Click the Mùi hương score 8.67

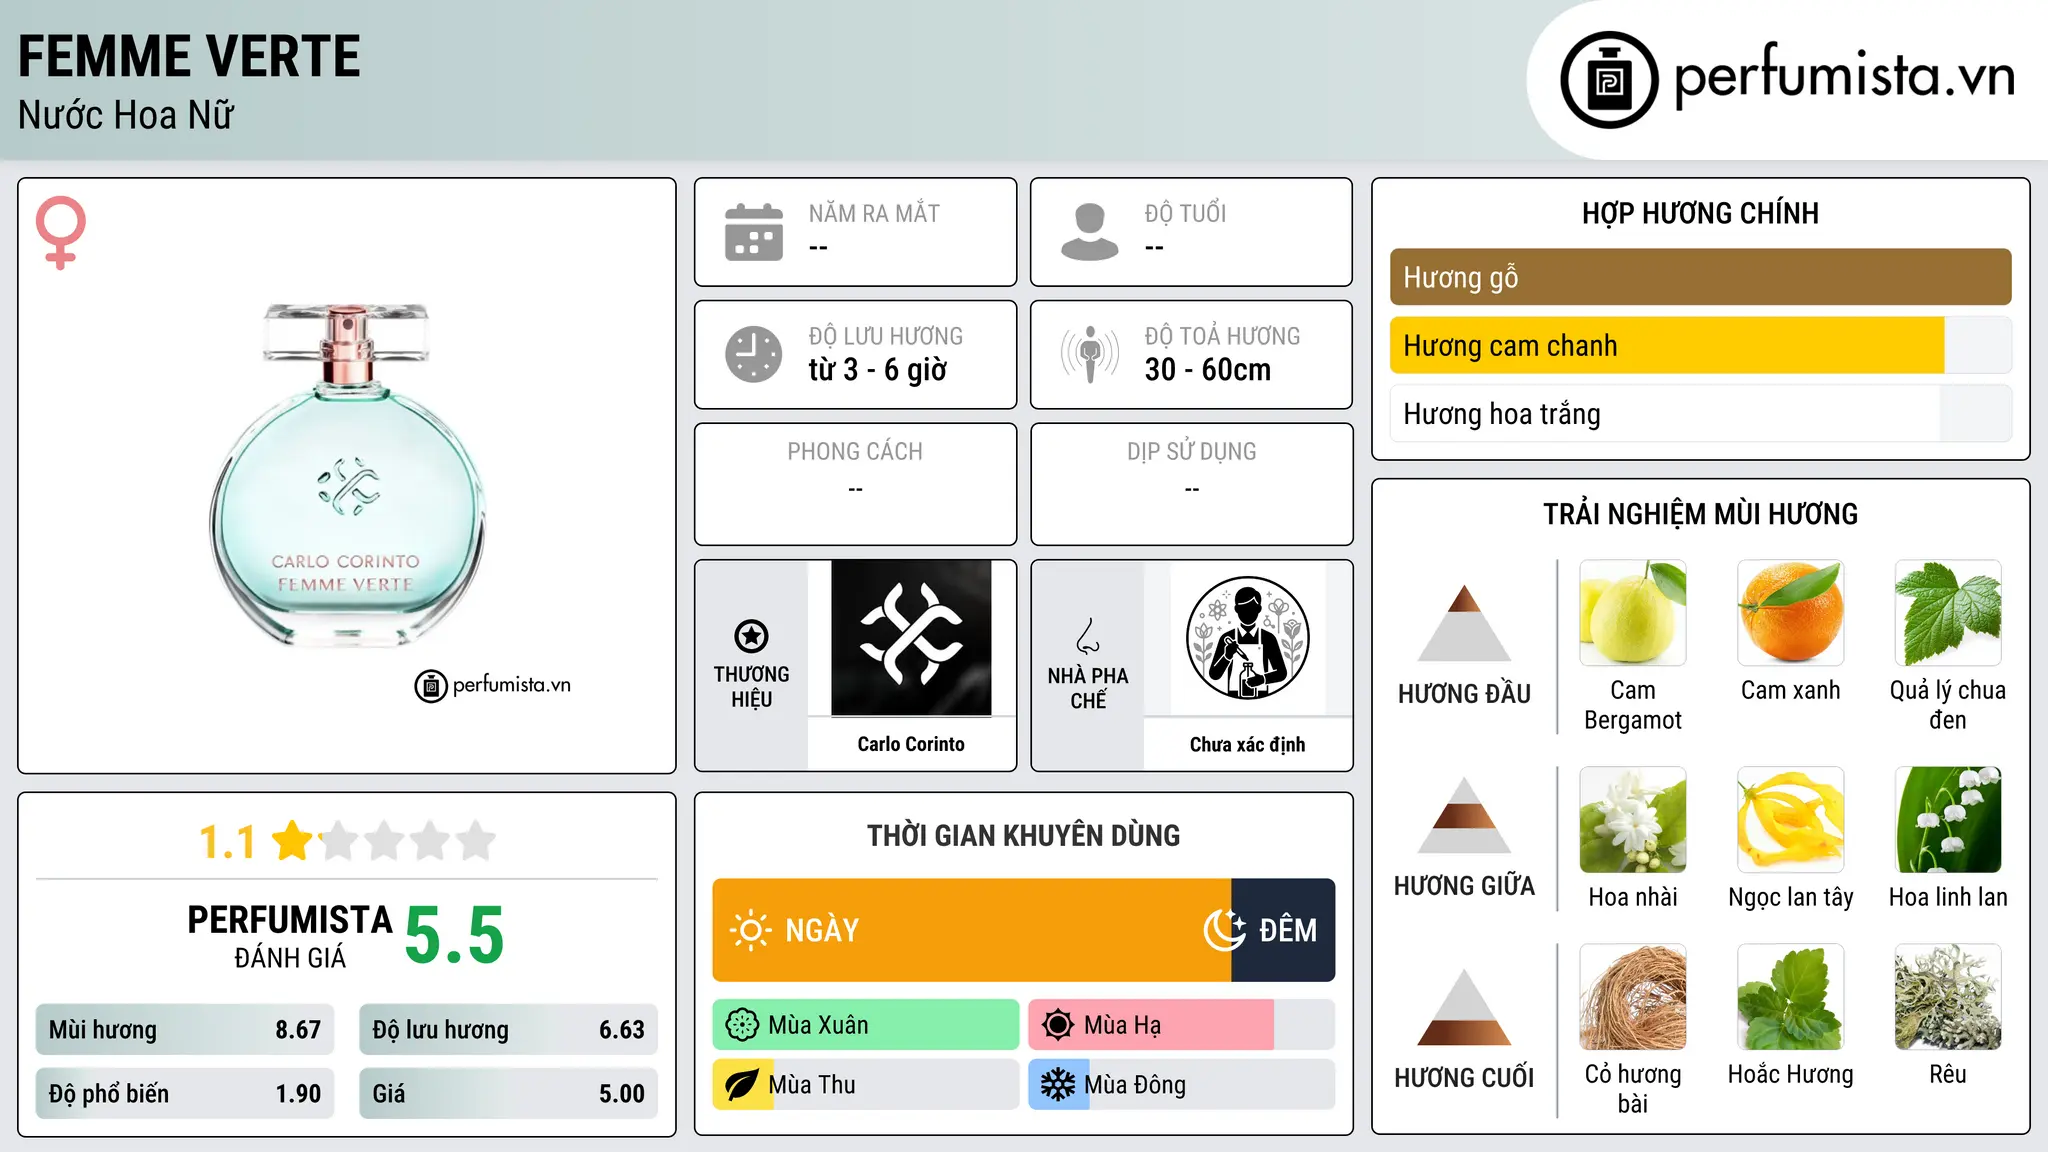pos(185,1030)
